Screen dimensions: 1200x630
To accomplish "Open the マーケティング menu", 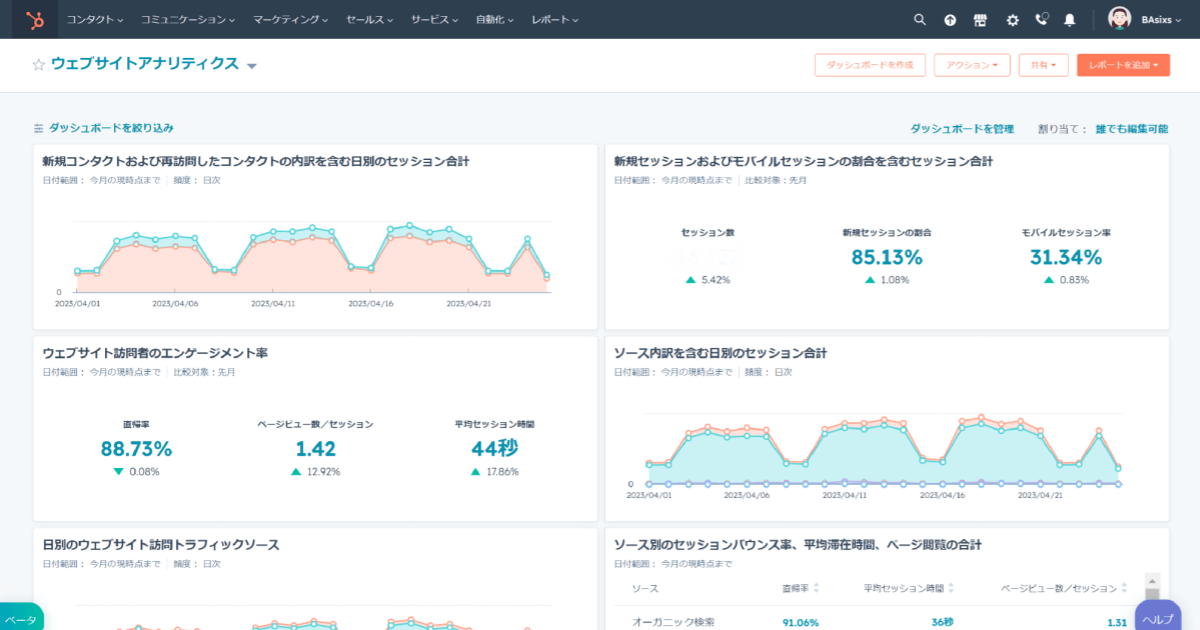I will [291, 19].
